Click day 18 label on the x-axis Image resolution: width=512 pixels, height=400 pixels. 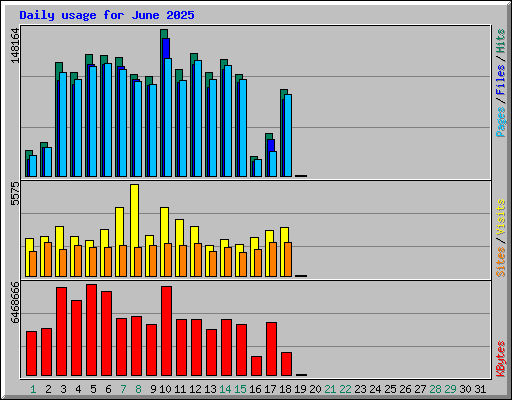pos(285,389)
